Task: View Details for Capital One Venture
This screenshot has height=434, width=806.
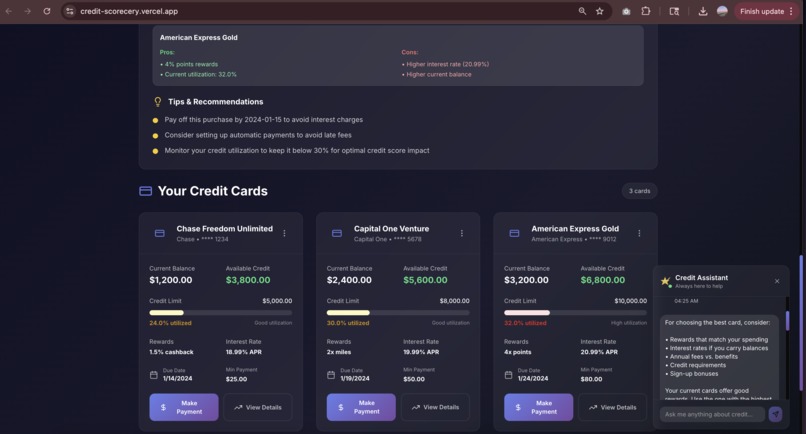Action: tap(435, 407)
